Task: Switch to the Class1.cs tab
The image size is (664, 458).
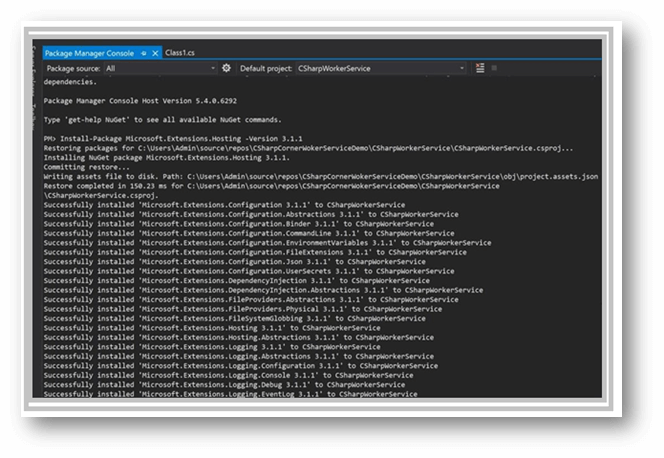Action: [x=180, y=53]
